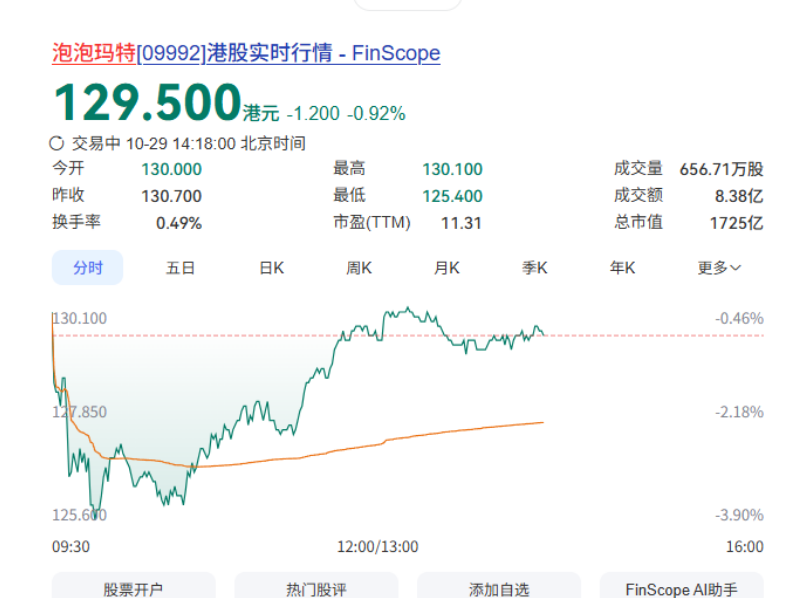
Task: Click the -2.18% right axis label
Action: point(739,412)
